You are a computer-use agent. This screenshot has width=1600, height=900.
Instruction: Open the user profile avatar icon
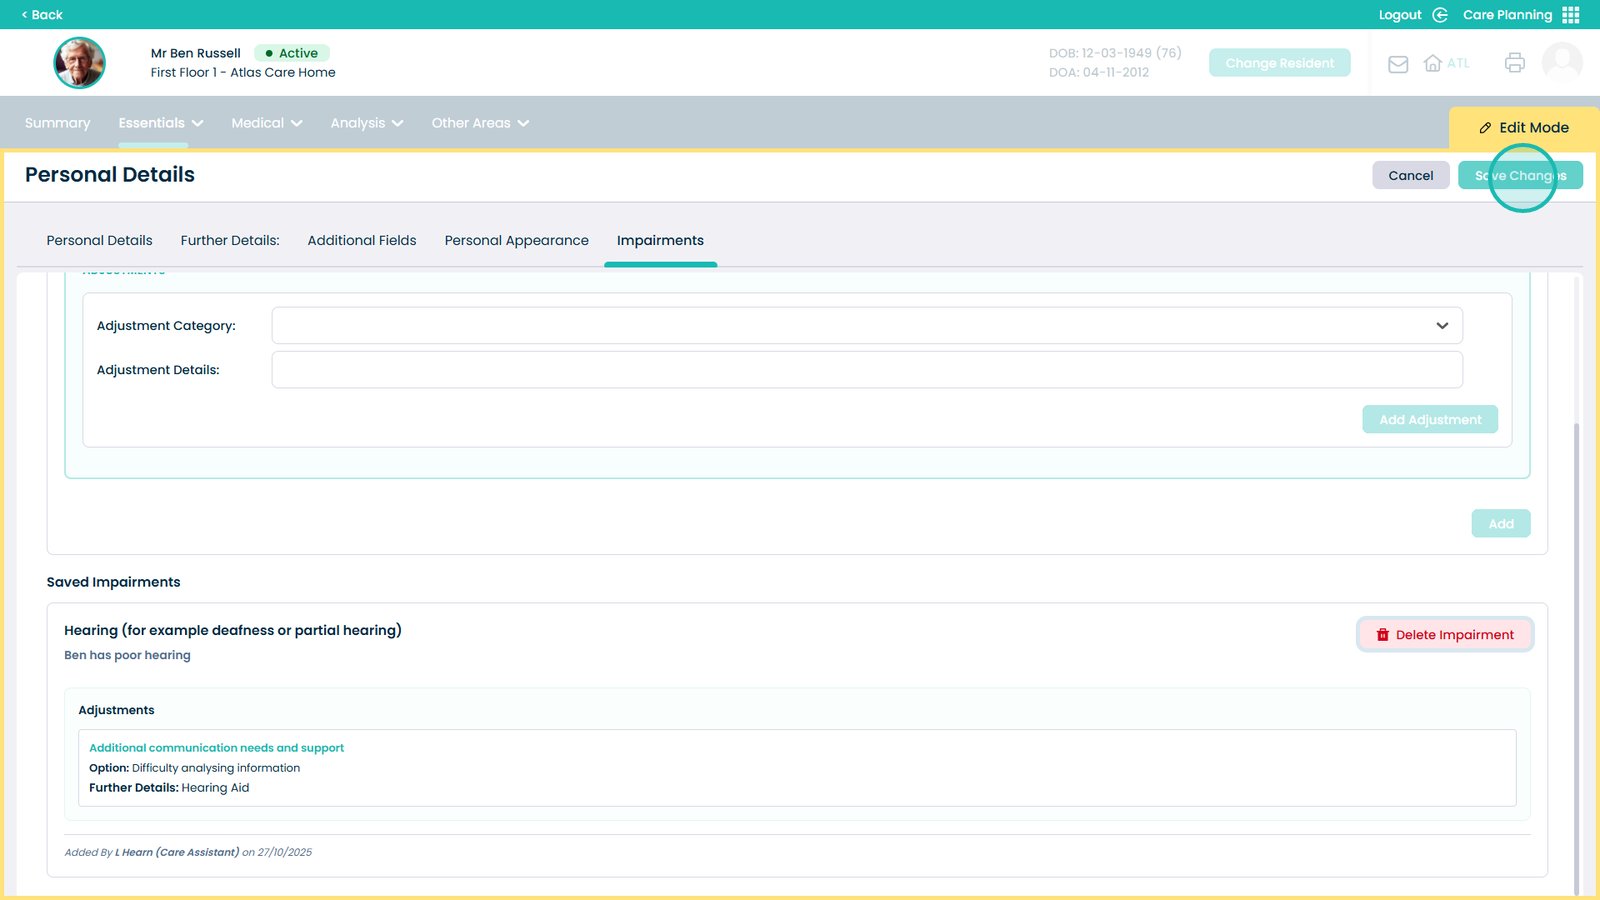pos(1561,62)
